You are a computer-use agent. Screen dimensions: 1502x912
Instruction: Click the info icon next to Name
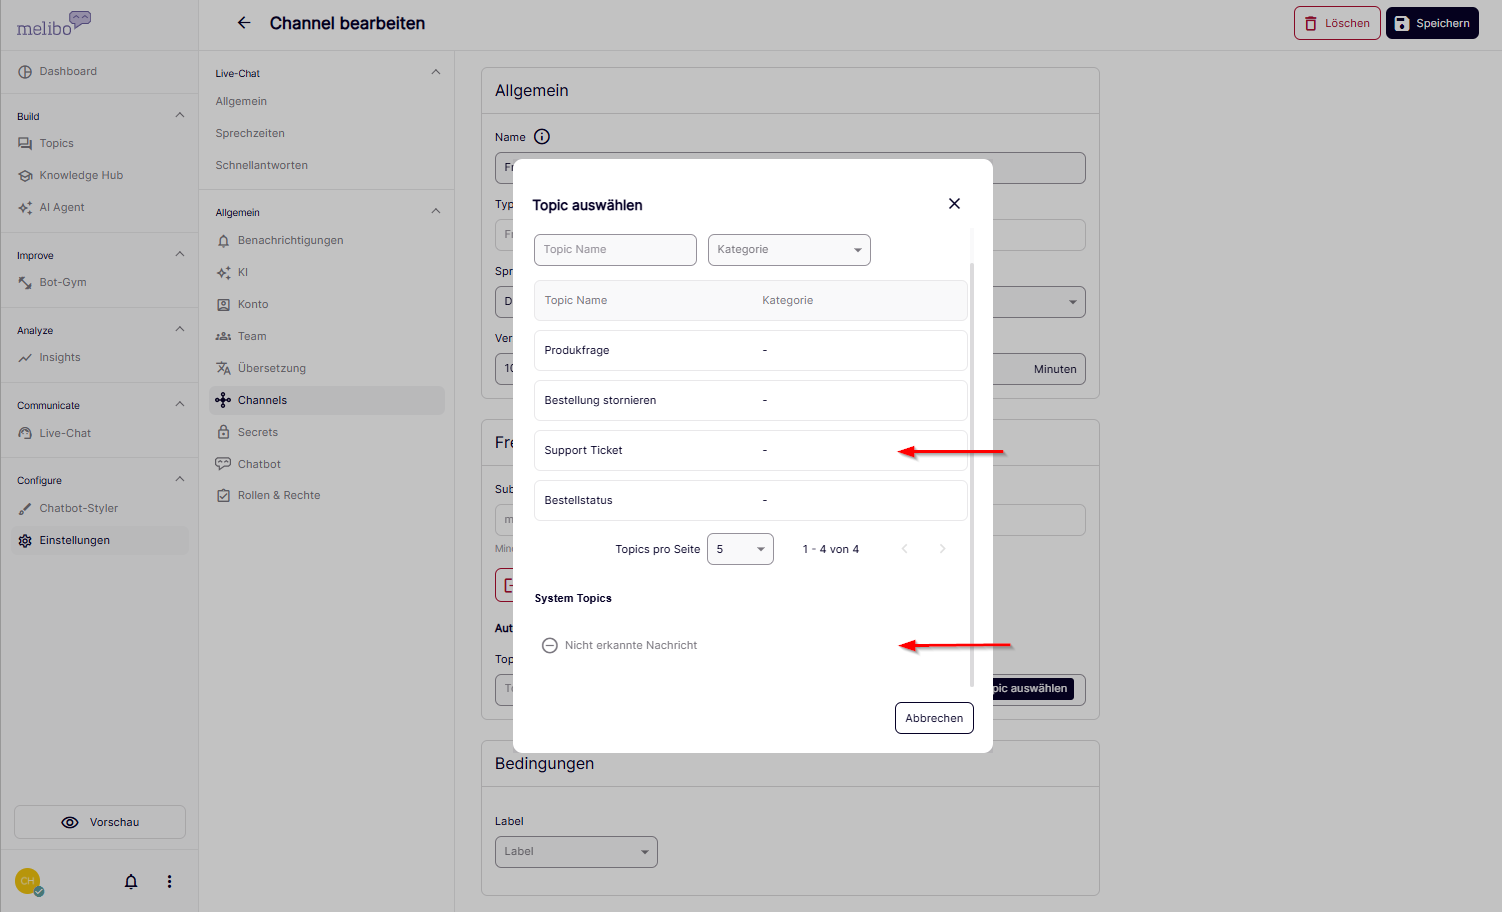click(542, 137)
